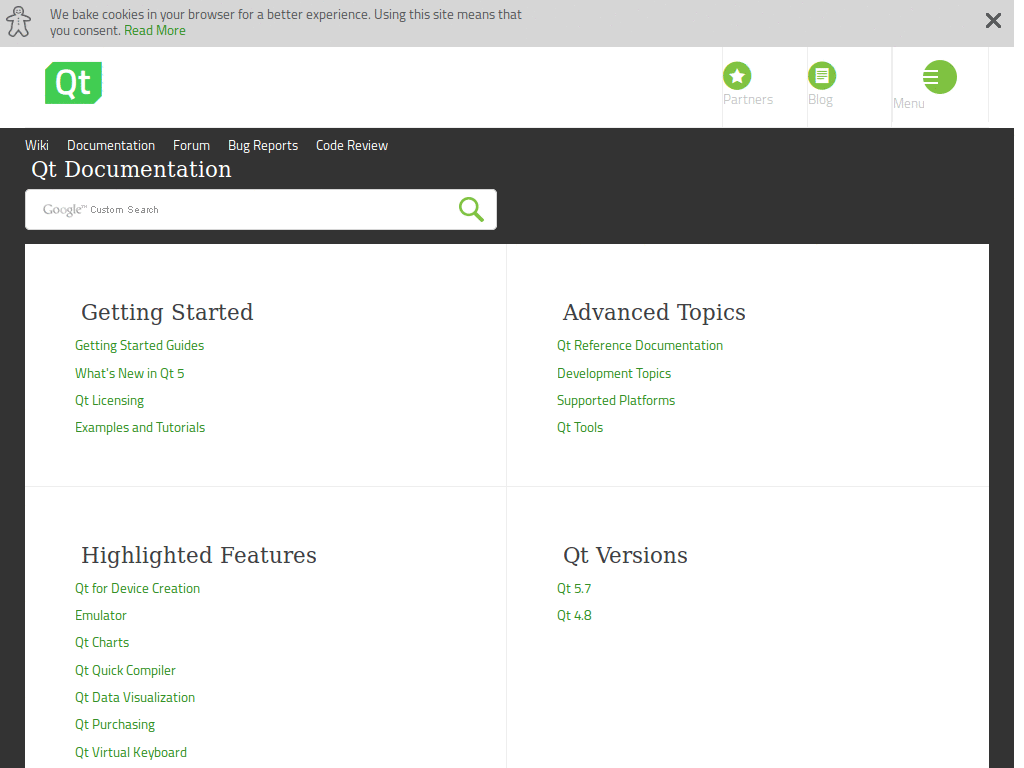Click the search magnifier icon
This screenshot has width=1024, height=768.
tap(470, 209)
